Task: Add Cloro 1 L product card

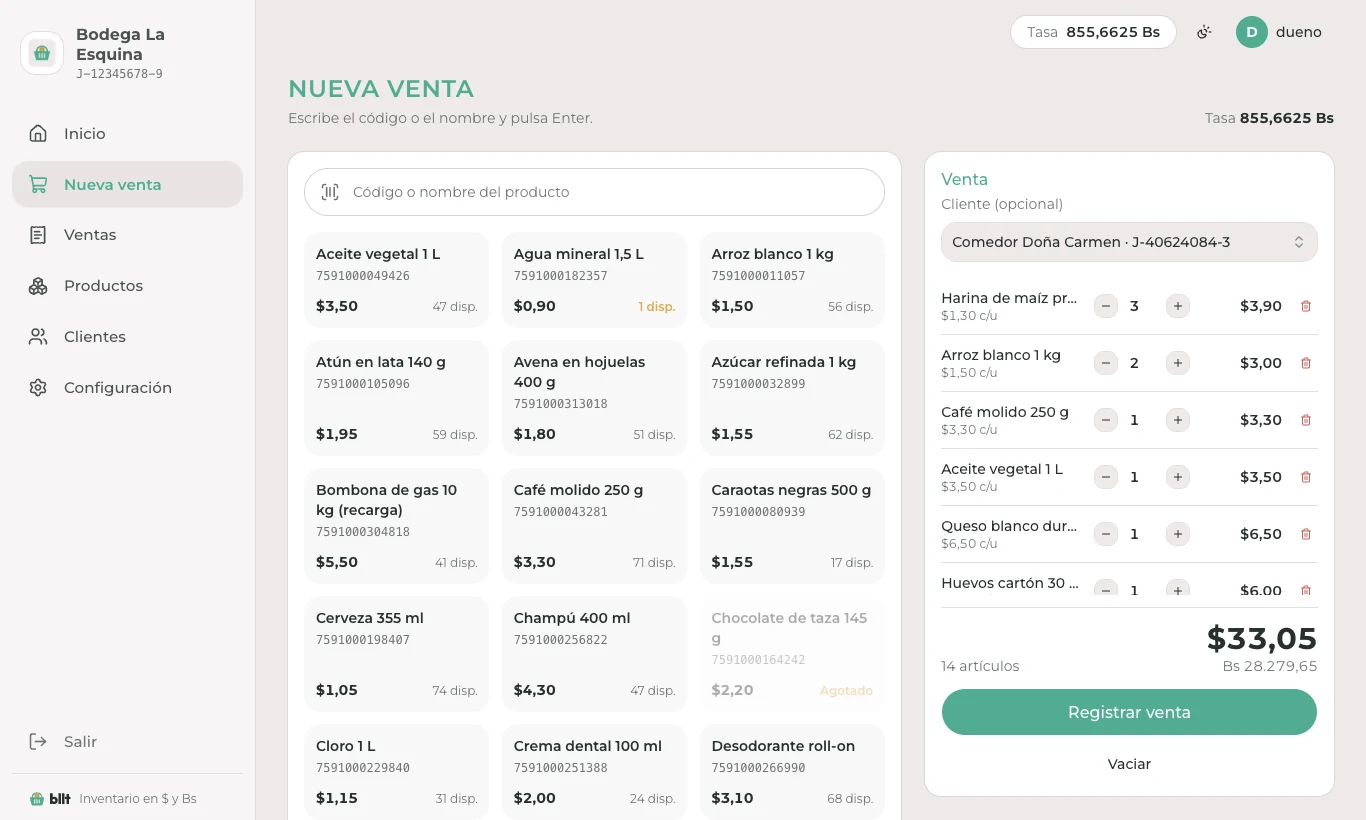Action: point(397,772)
